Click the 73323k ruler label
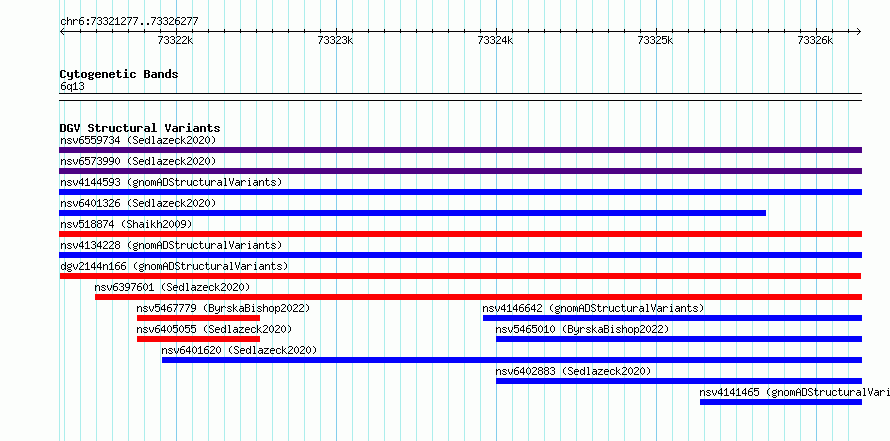The height and width of the screenshot is (441, 890). tap(335, 40)
